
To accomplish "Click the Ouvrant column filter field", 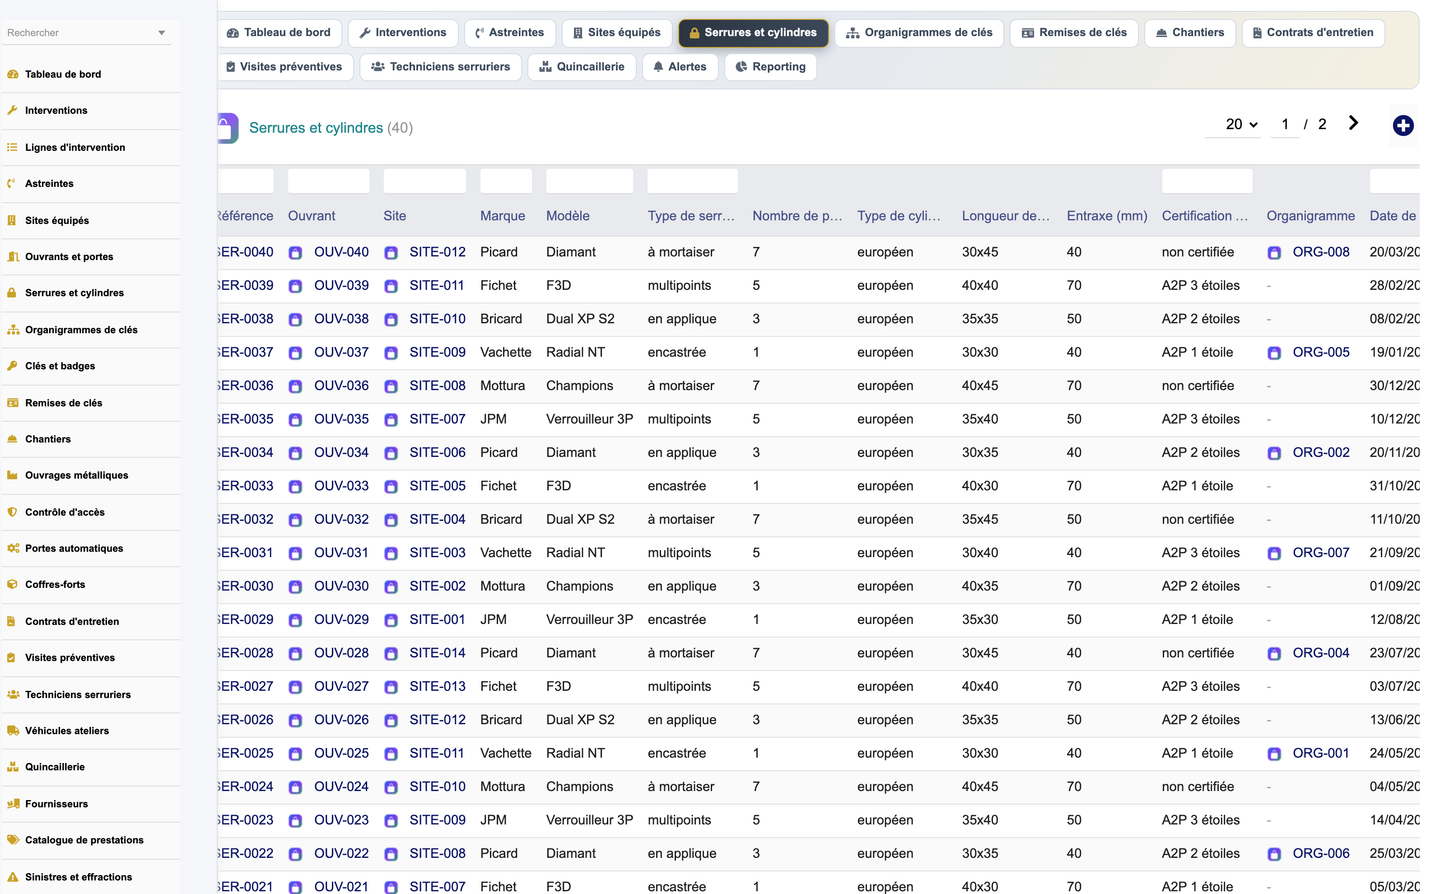I will coord(328,181).
